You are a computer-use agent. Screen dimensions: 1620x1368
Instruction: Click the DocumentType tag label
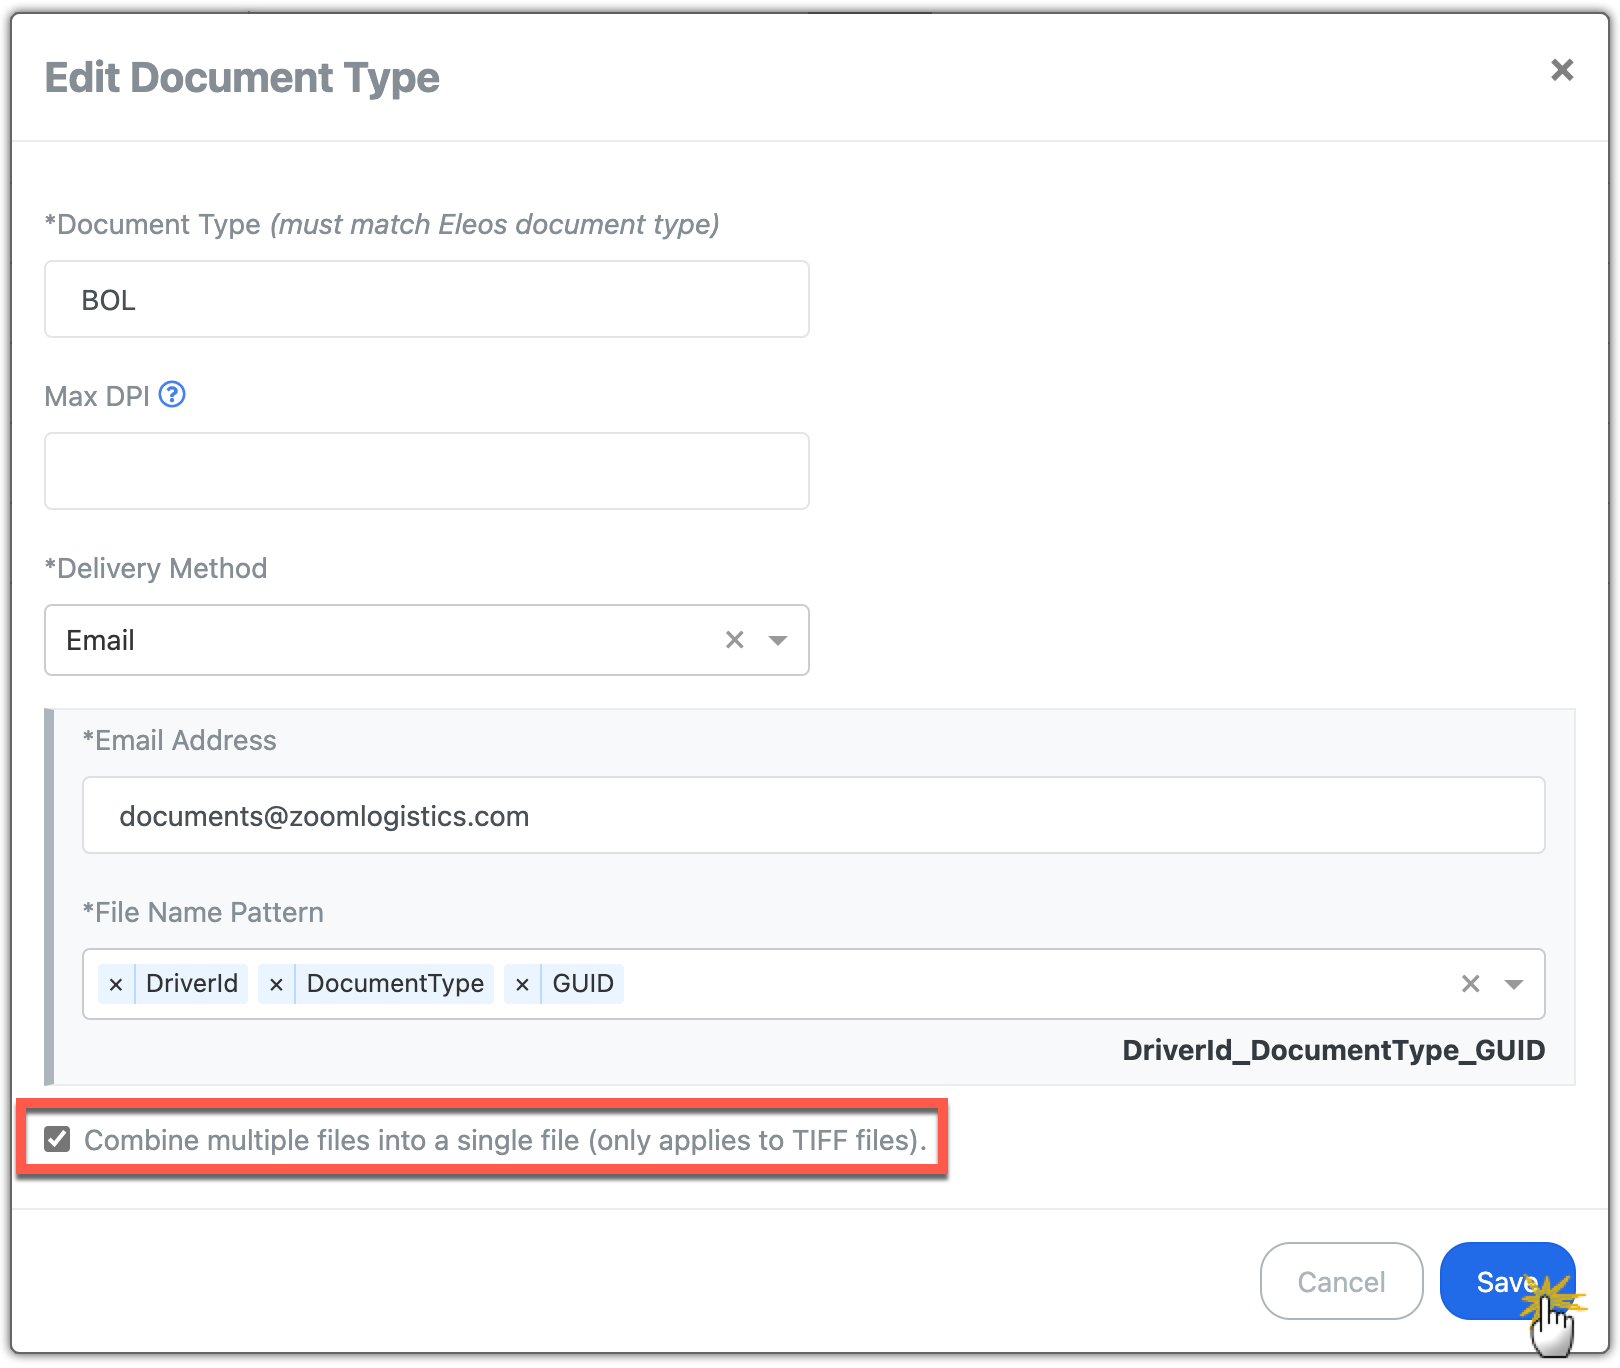pos(395,984)
